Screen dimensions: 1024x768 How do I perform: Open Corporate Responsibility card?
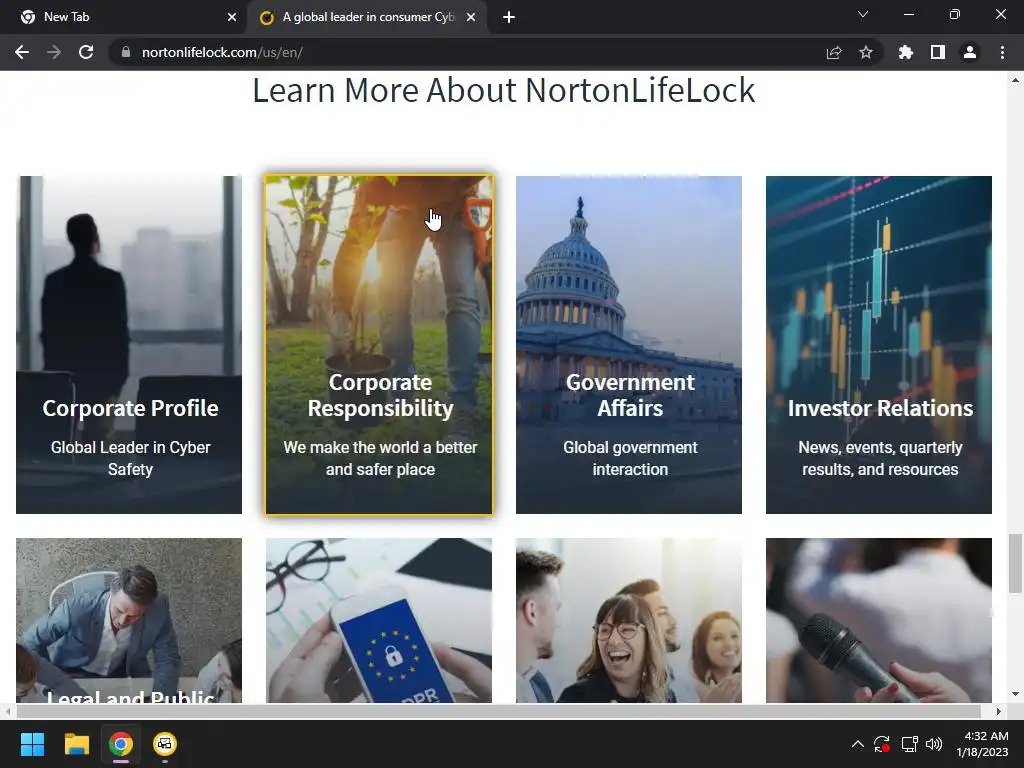(379, 345)
